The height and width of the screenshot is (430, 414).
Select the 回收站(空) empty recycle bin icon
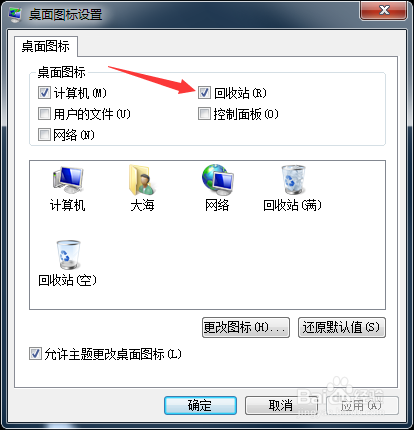[x=68, y=255]
